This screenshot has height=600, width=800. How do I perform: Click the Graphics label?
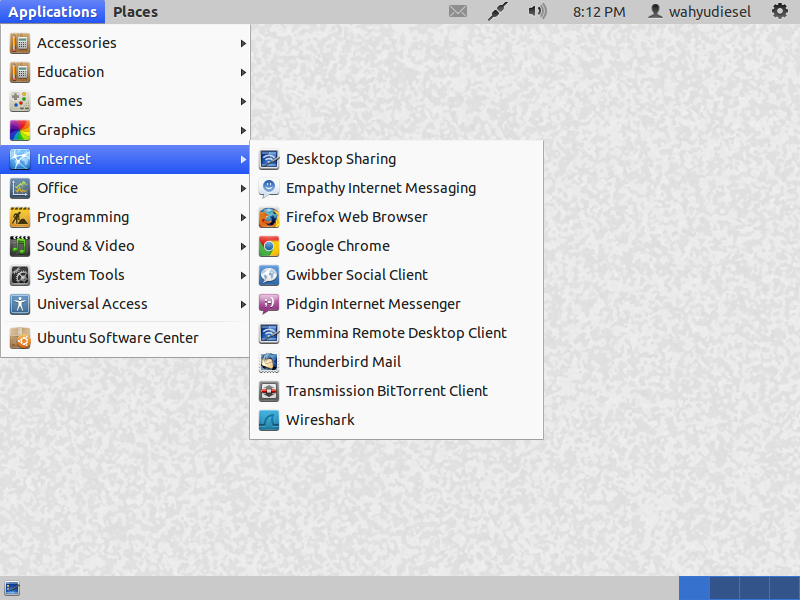66,131
